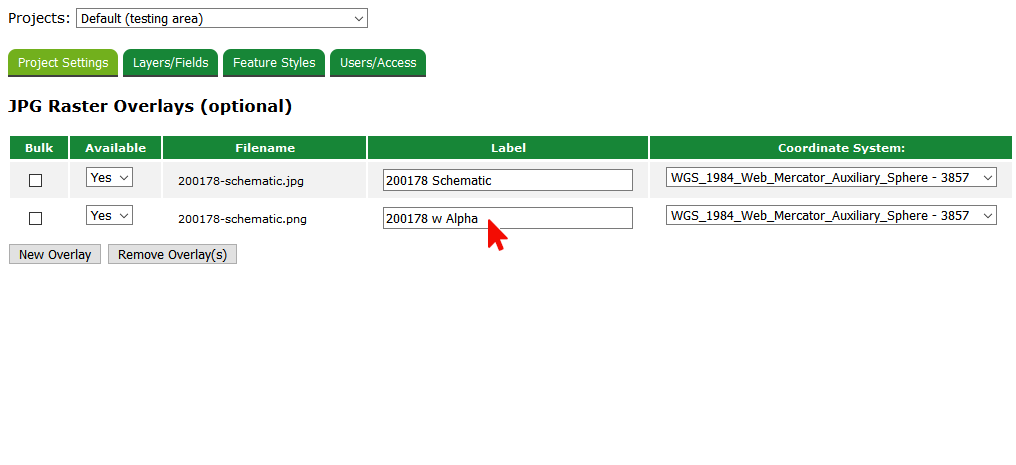Expand the Available dropdown for the PNG overlay
The height and width of the screenshot is (465, 1016).
tap(109, 215)
